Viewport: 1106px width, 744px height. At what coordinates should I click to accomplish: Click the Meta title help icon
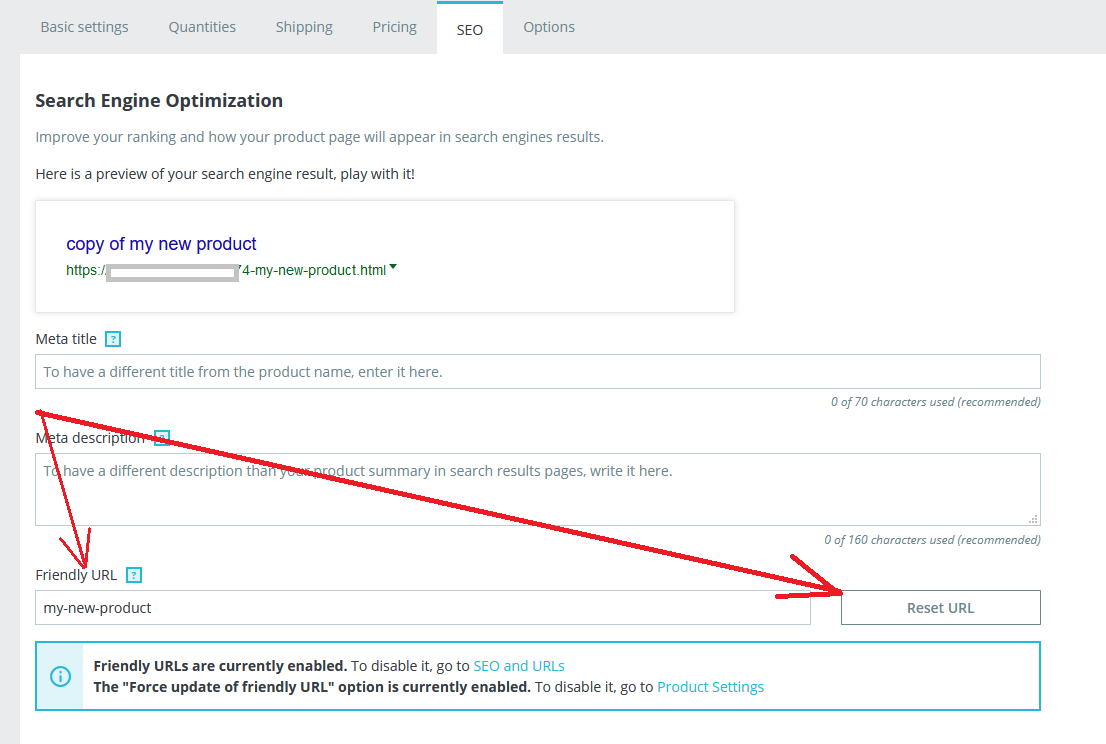(113, 339)
